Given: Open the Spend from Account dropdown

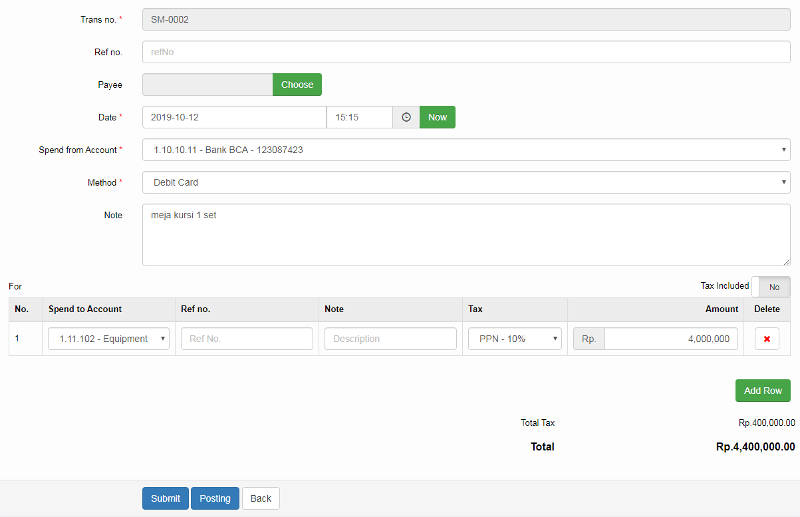Looking at the screenshot, I should point(466,150).
